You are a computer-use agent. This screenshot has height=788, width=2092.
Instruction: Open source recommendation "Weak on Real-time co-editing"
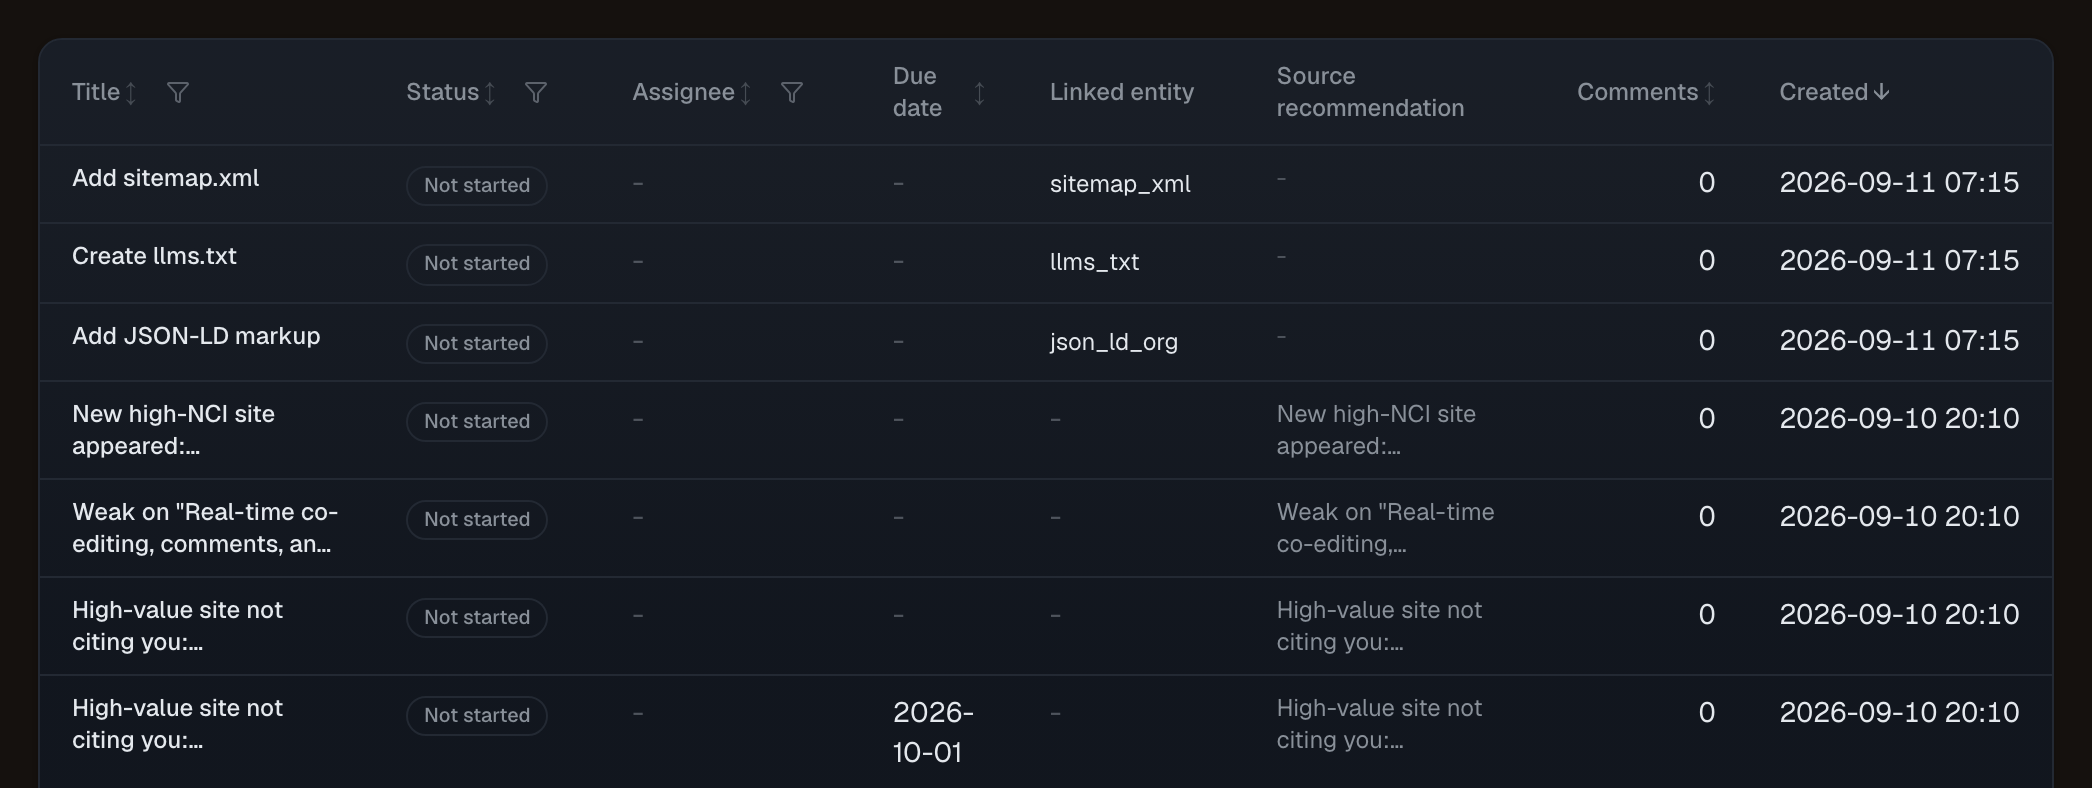click(1385, 528)
